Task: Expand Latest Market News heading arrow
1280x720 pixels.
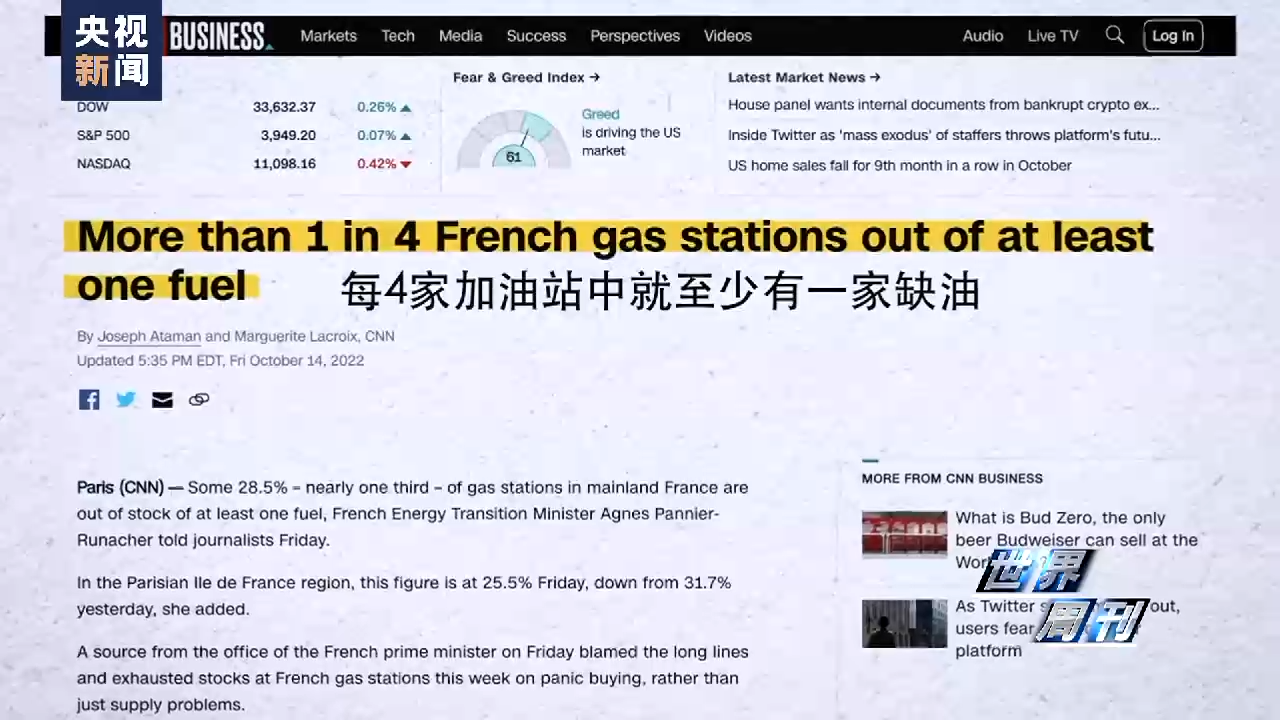Action: pos(874,77)
